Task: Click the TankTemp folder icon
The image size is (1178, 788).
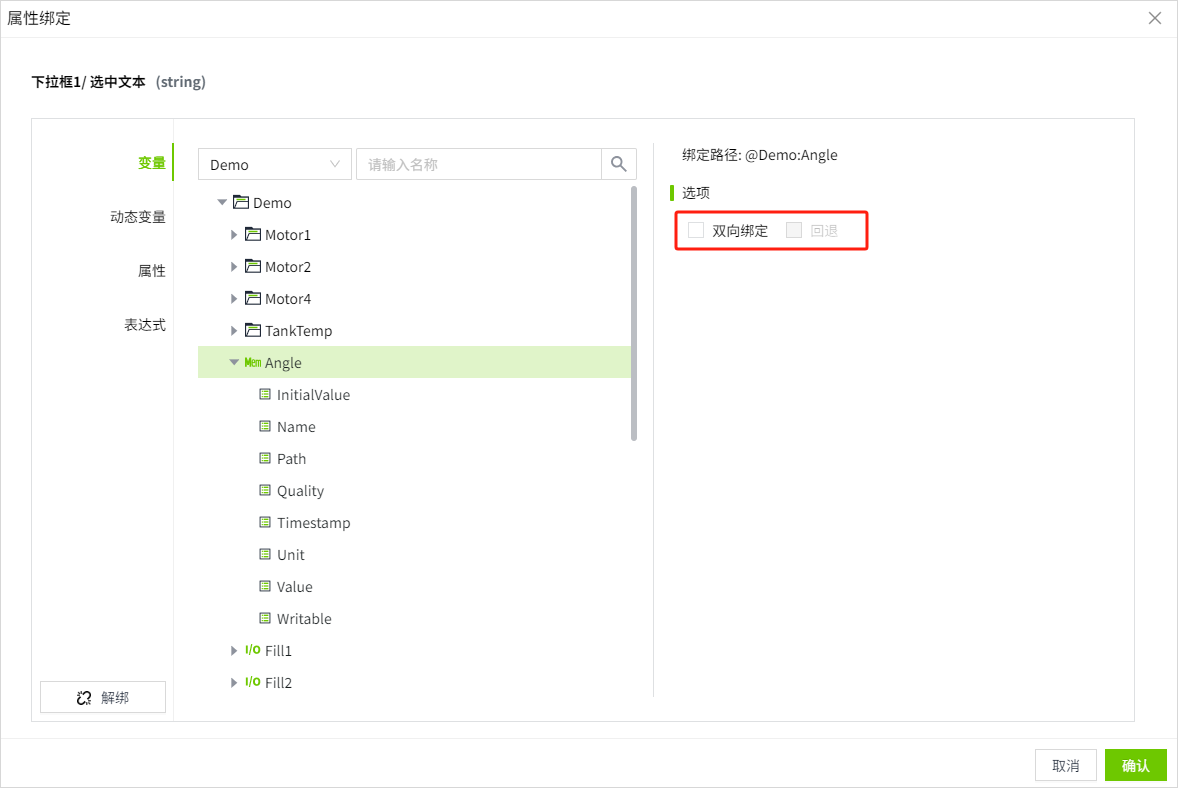Action: (252, 331)
